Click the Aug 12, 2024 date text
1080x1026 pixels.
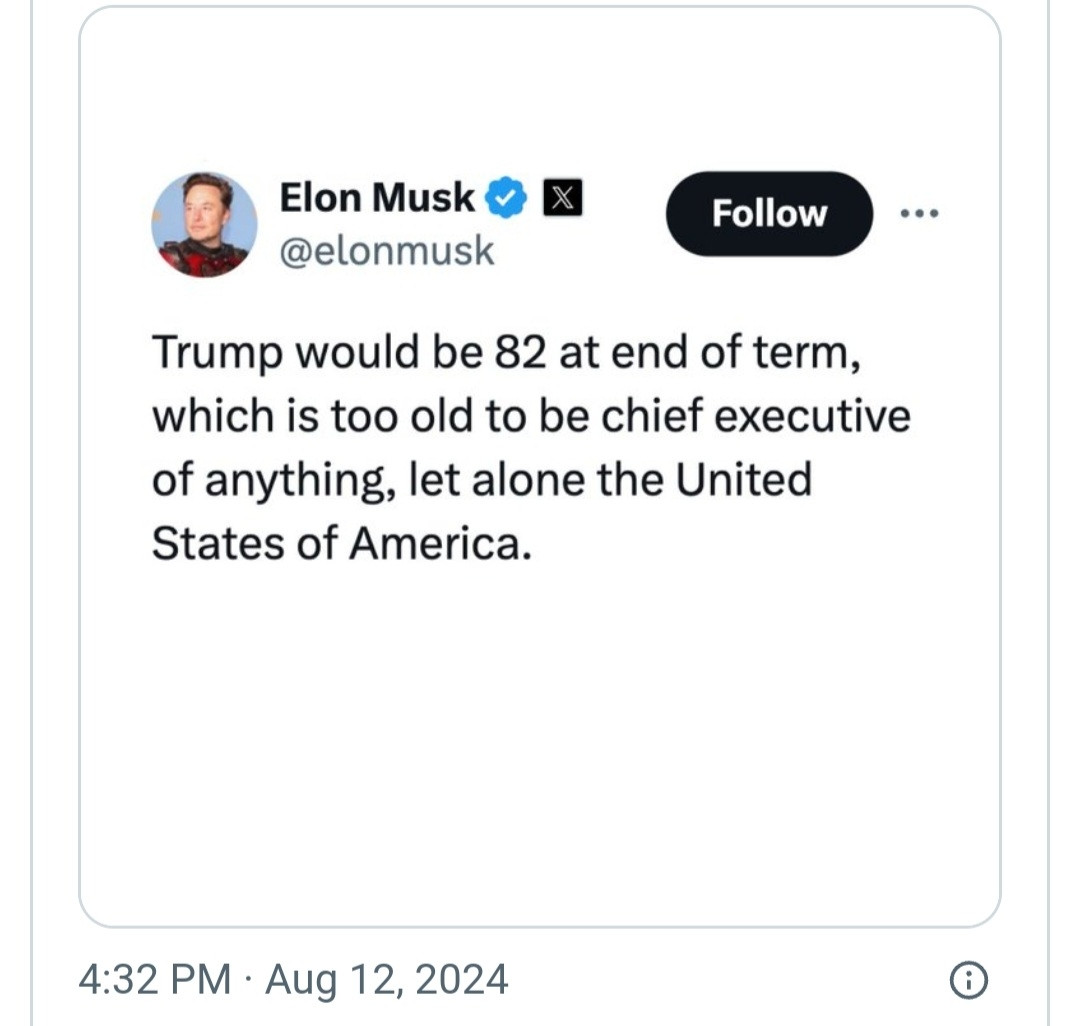[x=387, y=981]
